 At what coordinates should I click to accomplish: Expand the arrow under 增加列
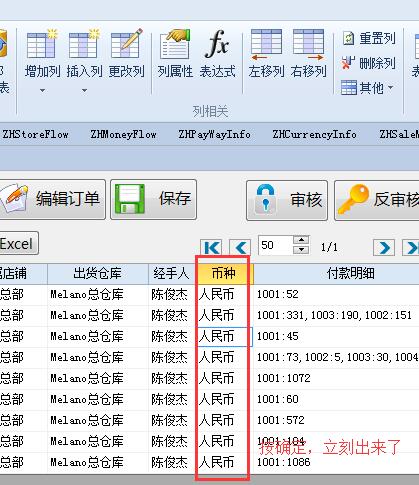(42, 90)
